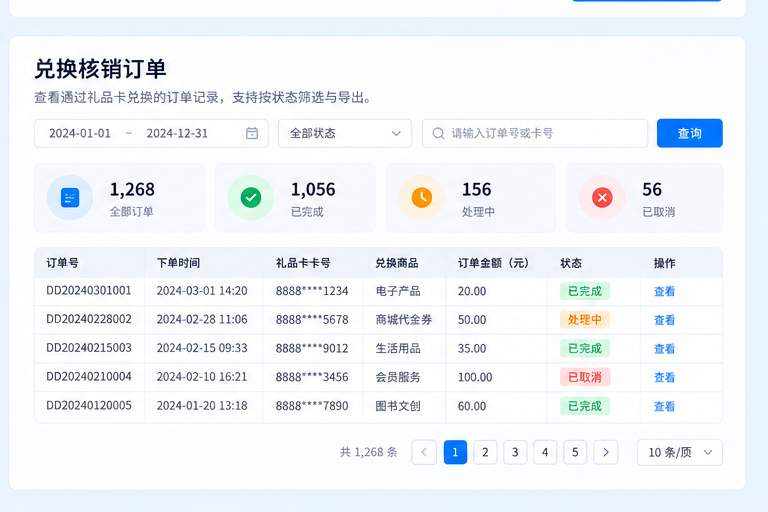This screenshot has height=512, width=768.
Task: Click the 已取消 status tag in table
Action: pos(585,377)
